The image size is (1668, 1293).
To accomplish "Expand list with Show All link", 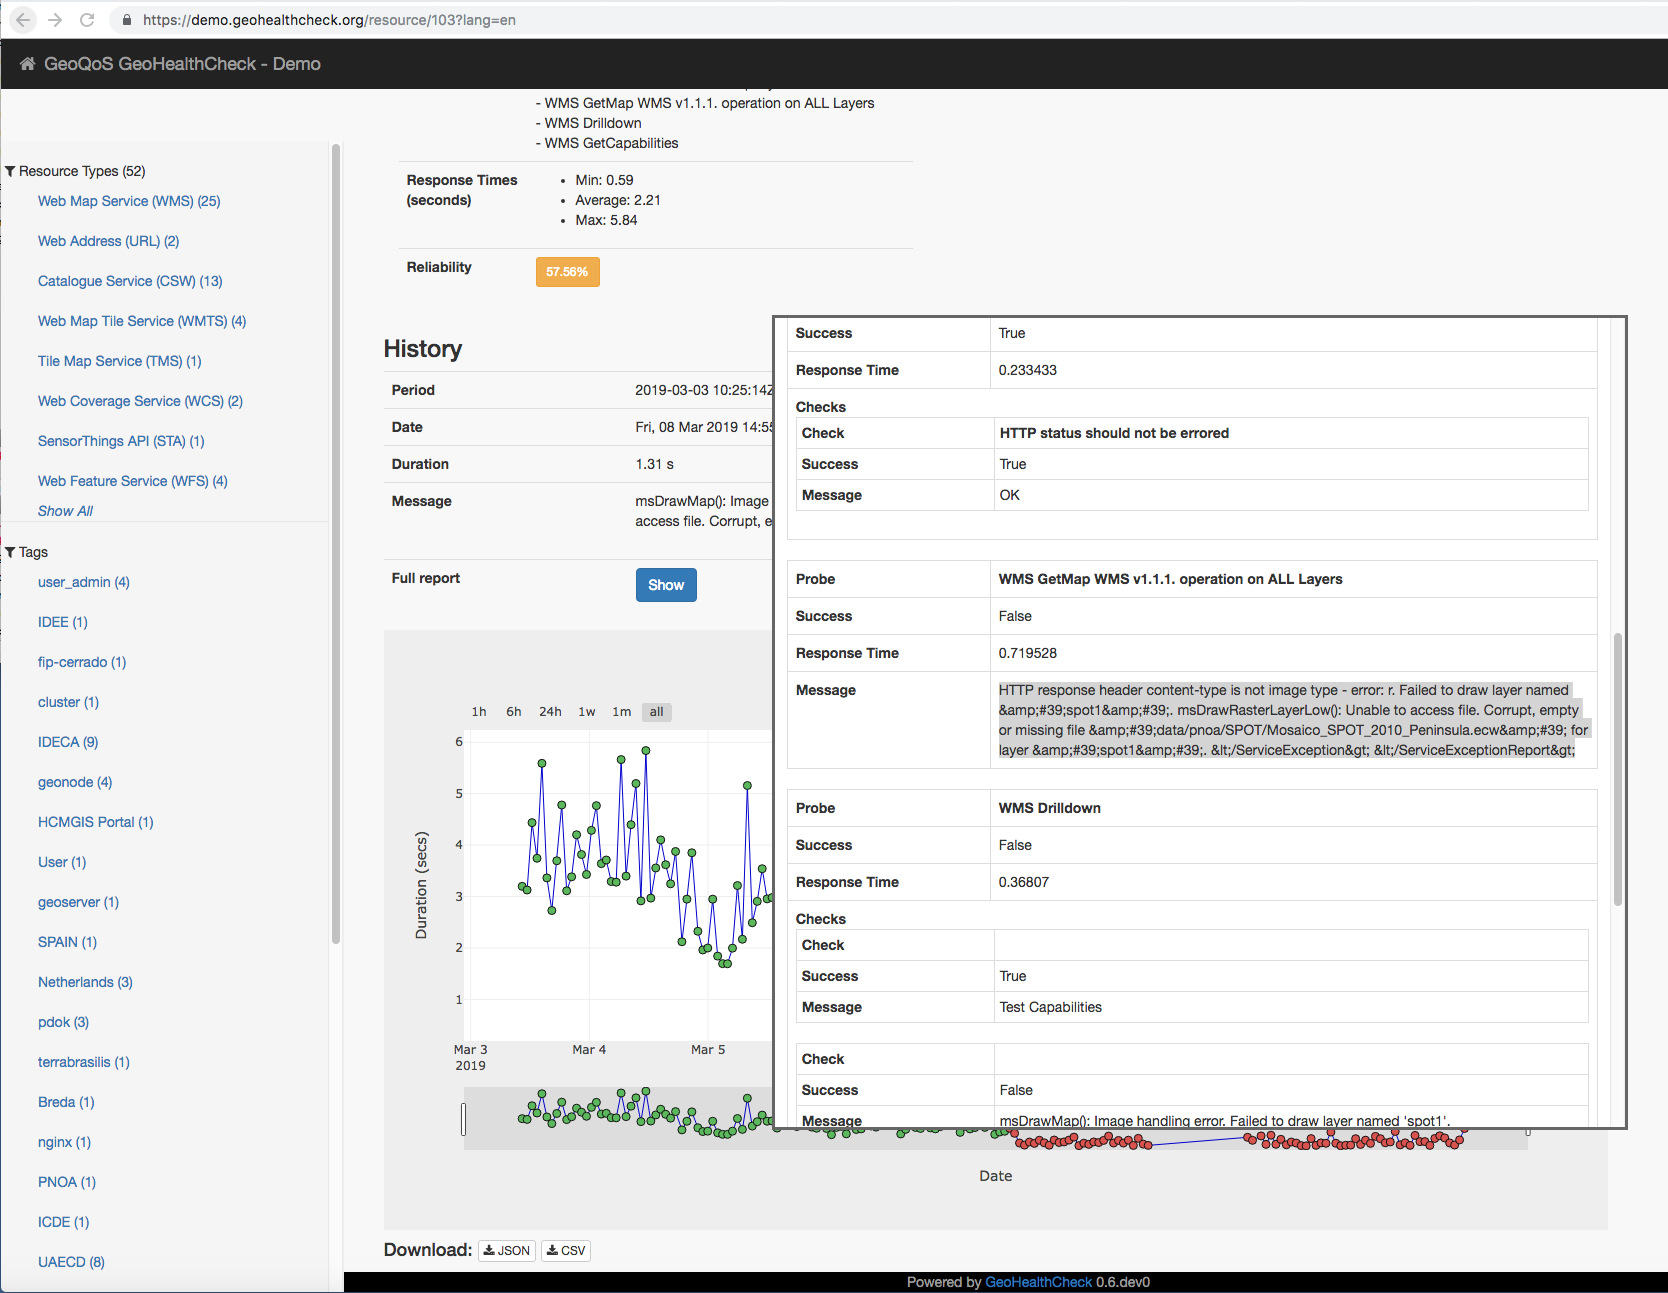I will (65, 511).
